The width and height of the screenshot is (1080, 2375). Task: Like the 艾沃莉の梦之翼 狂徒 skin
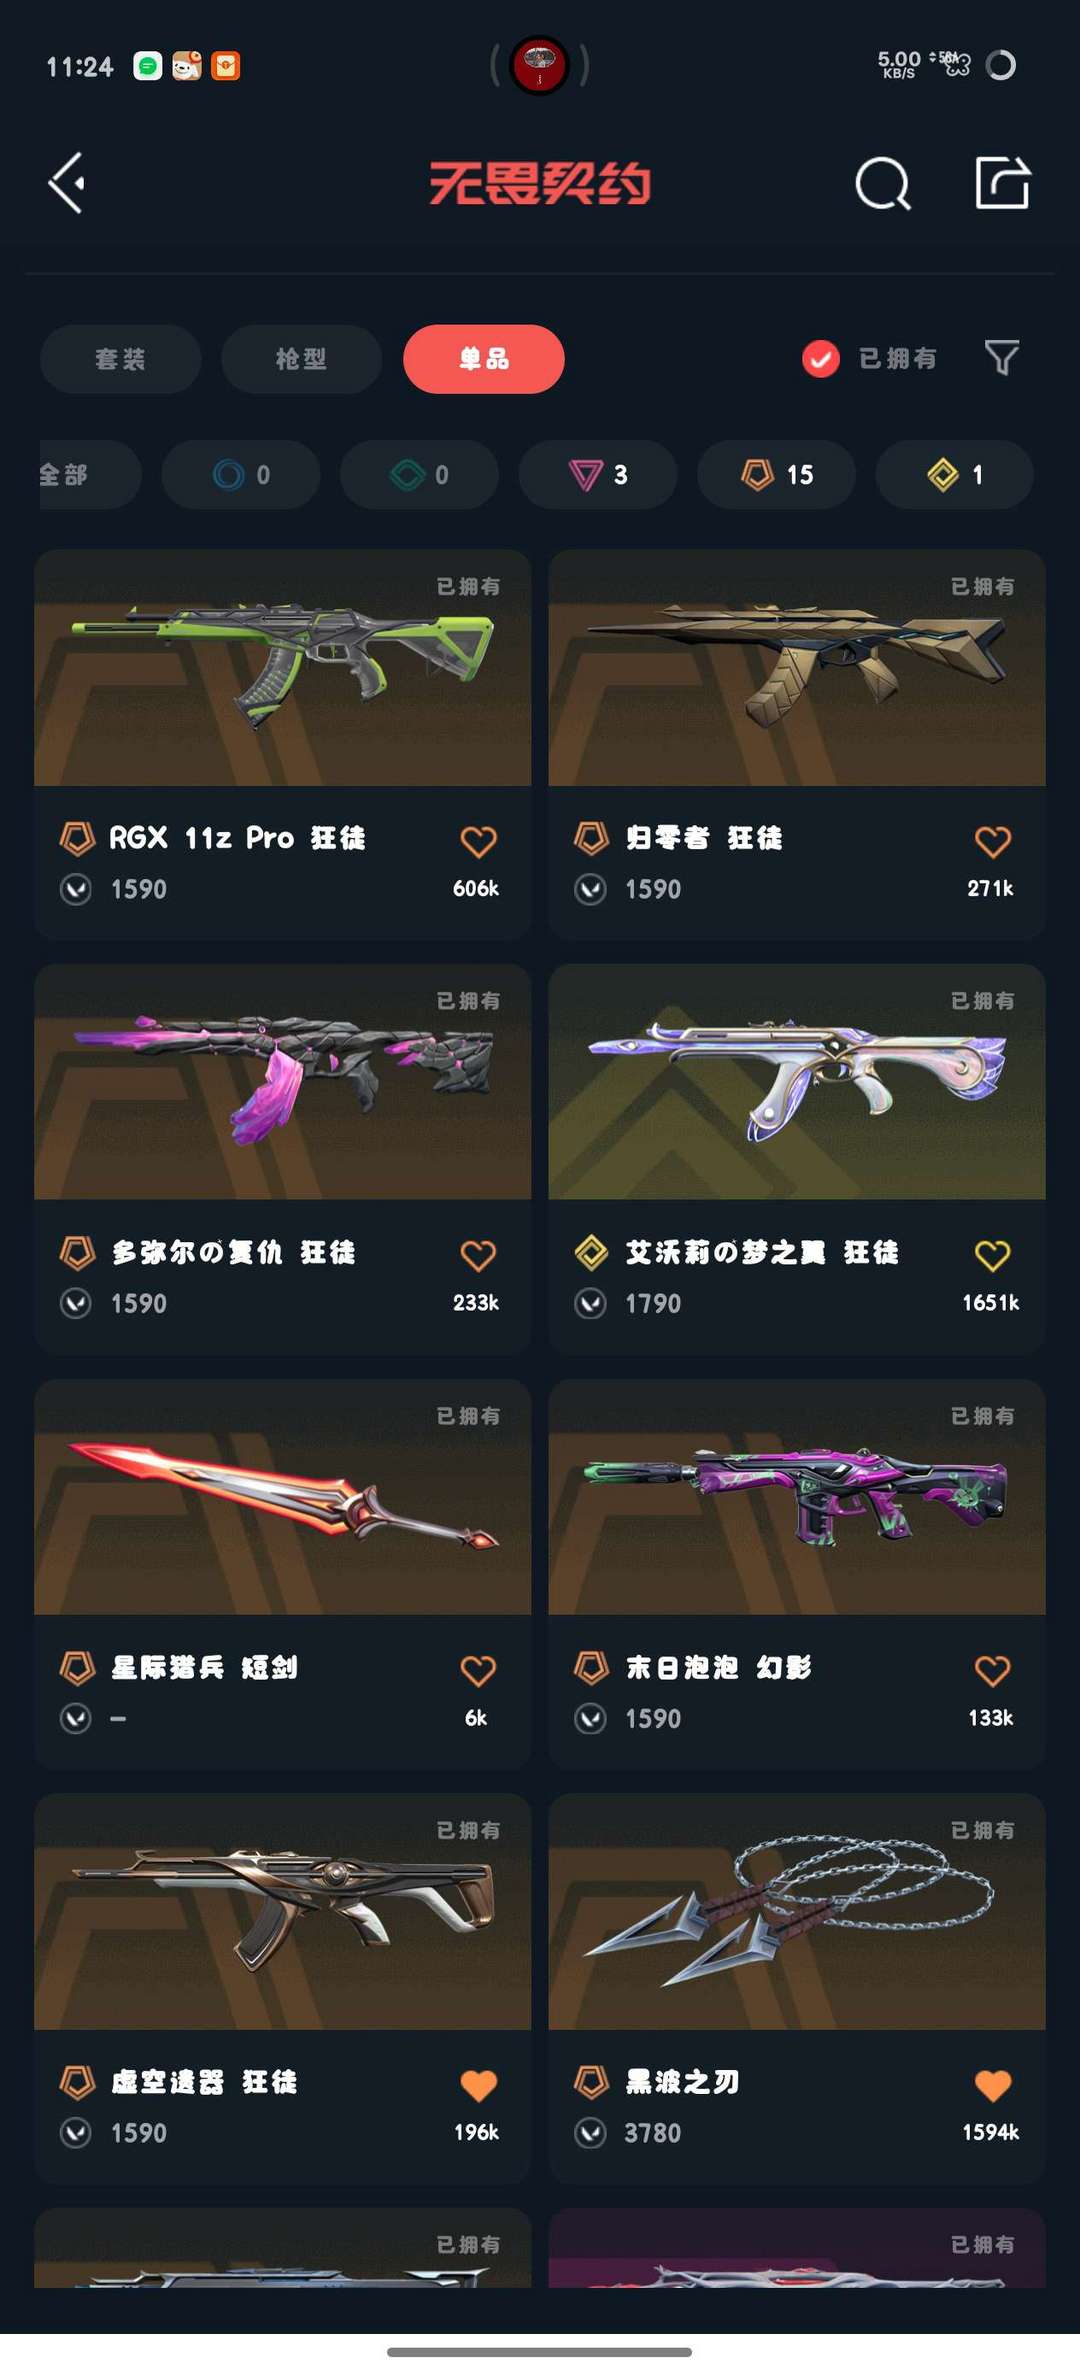tap(992, 1256)
